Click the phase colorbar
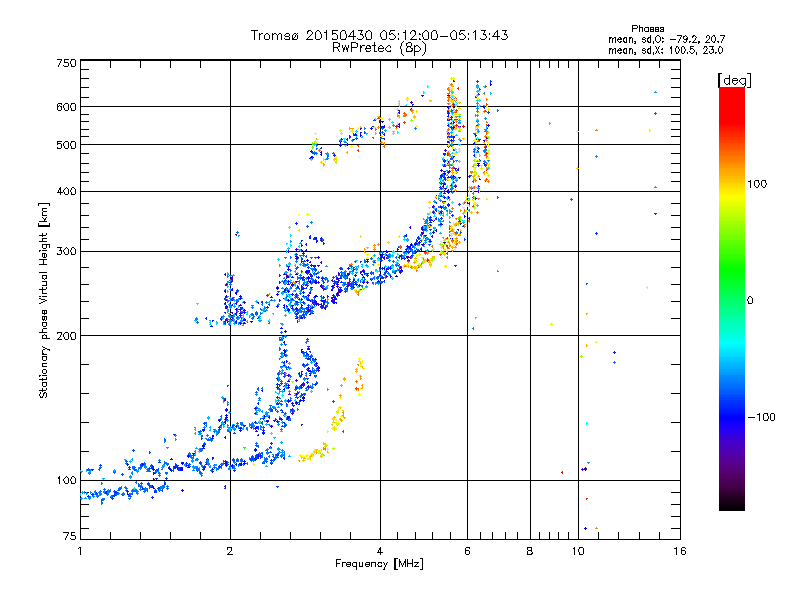 732,299
